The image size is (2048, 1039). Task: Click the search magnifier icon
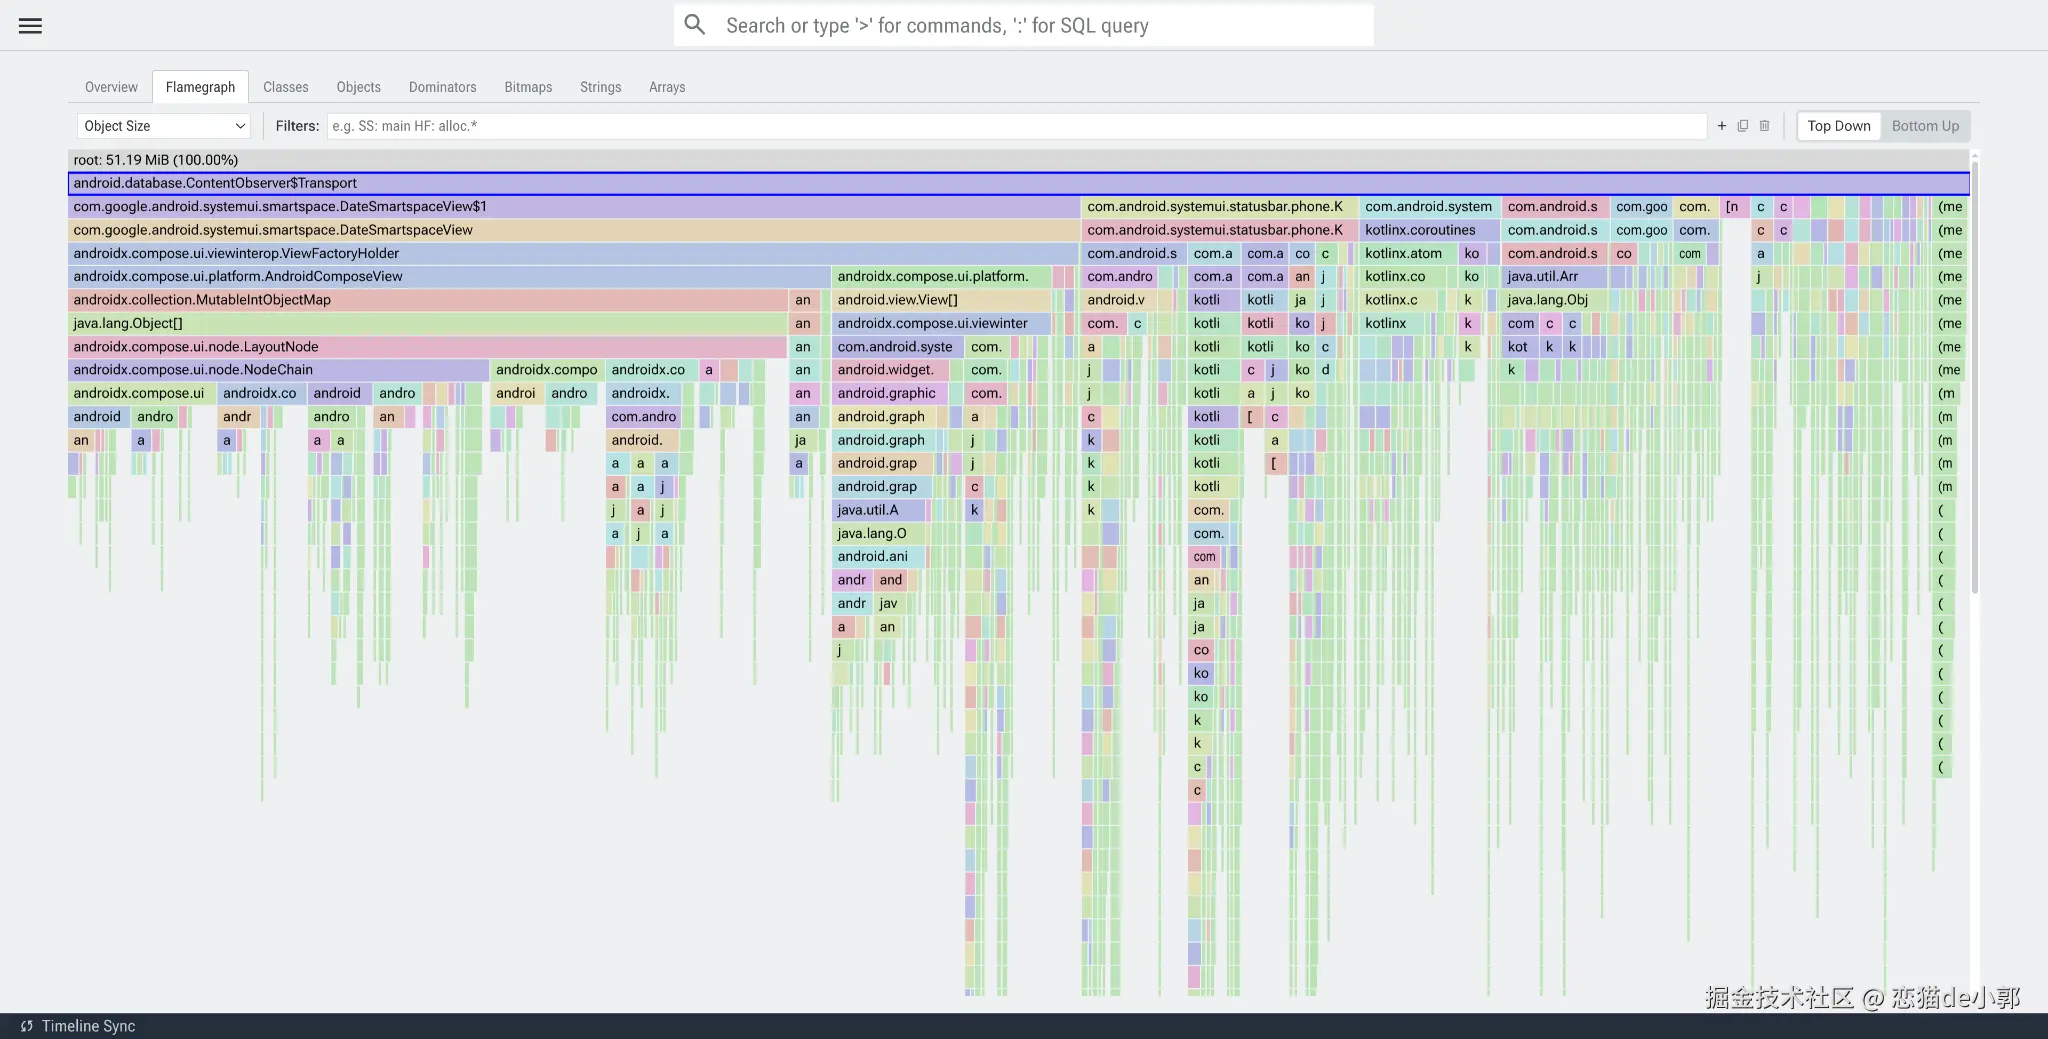(x=695, y=25)
